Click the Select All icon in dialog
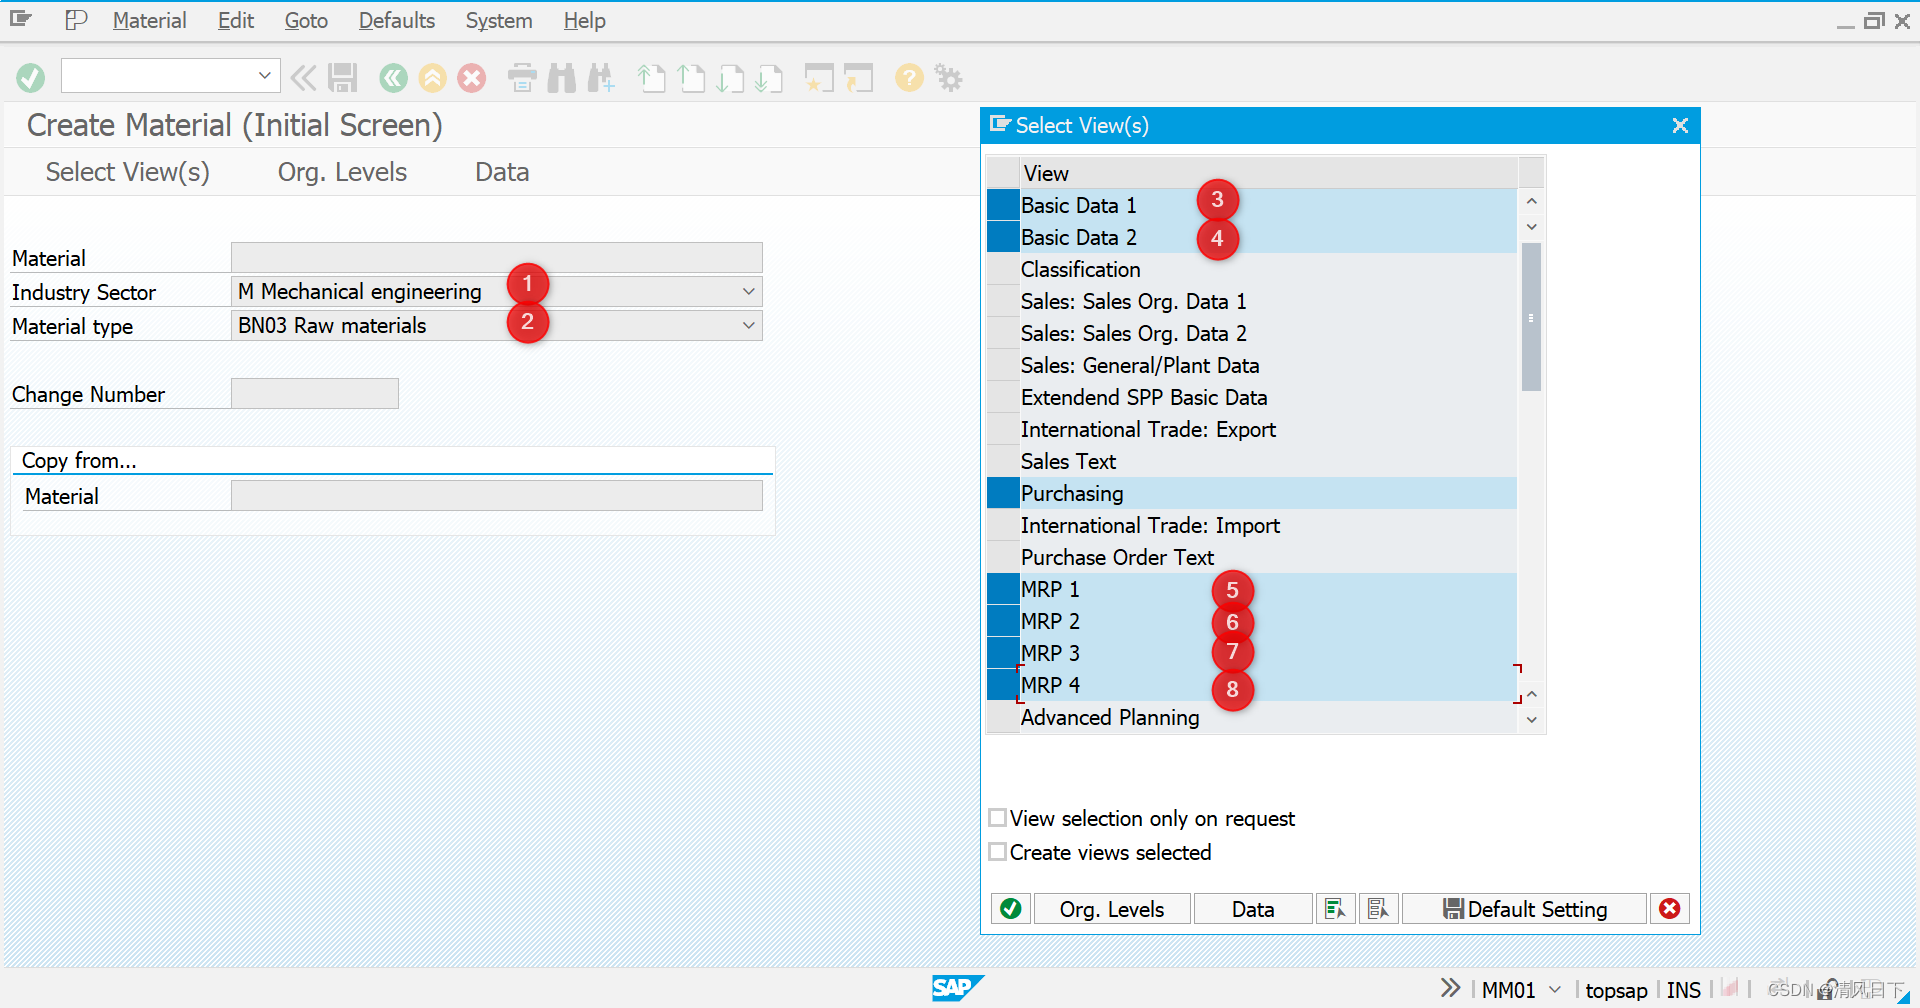This screenshot has height=1008, width=1920. coord(1335,909)
